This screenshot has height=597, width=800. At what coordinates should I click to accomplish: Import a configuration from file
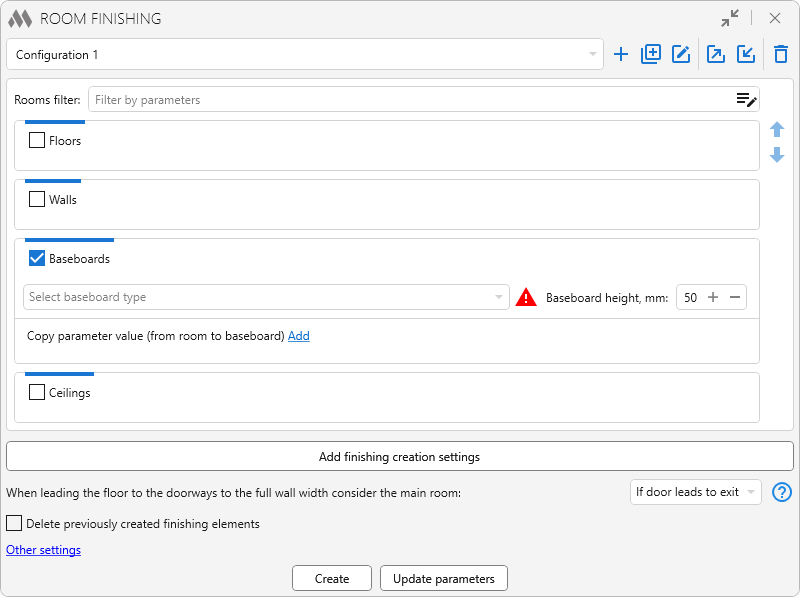pyautogui.click(x=746, y=55)
